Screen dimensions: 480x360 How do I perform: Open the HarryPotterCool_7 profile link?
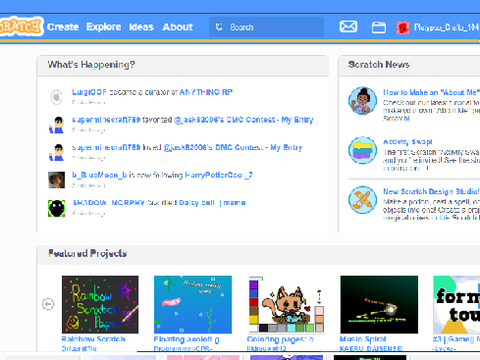click(x=219, y=175)
